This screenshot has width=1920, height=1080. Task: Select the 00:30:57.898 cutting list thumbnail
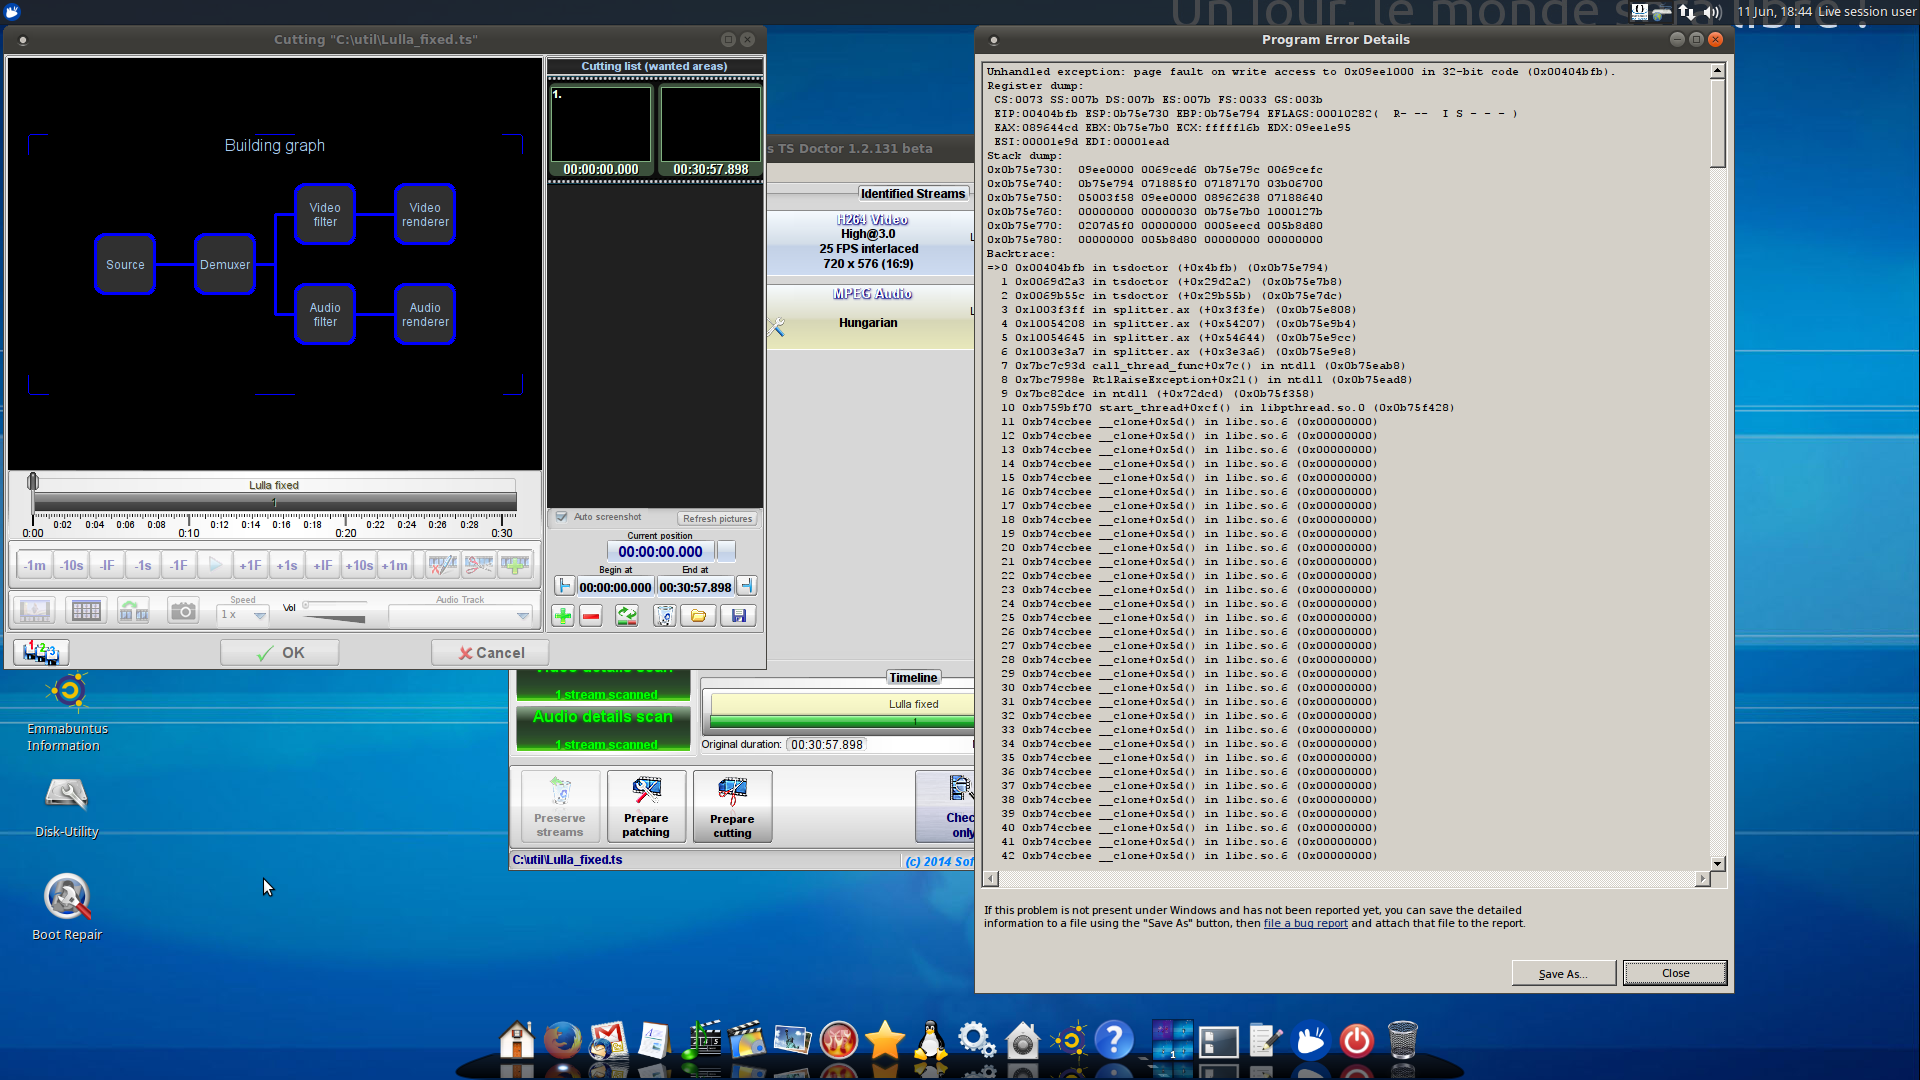click(x=710, y=131)
